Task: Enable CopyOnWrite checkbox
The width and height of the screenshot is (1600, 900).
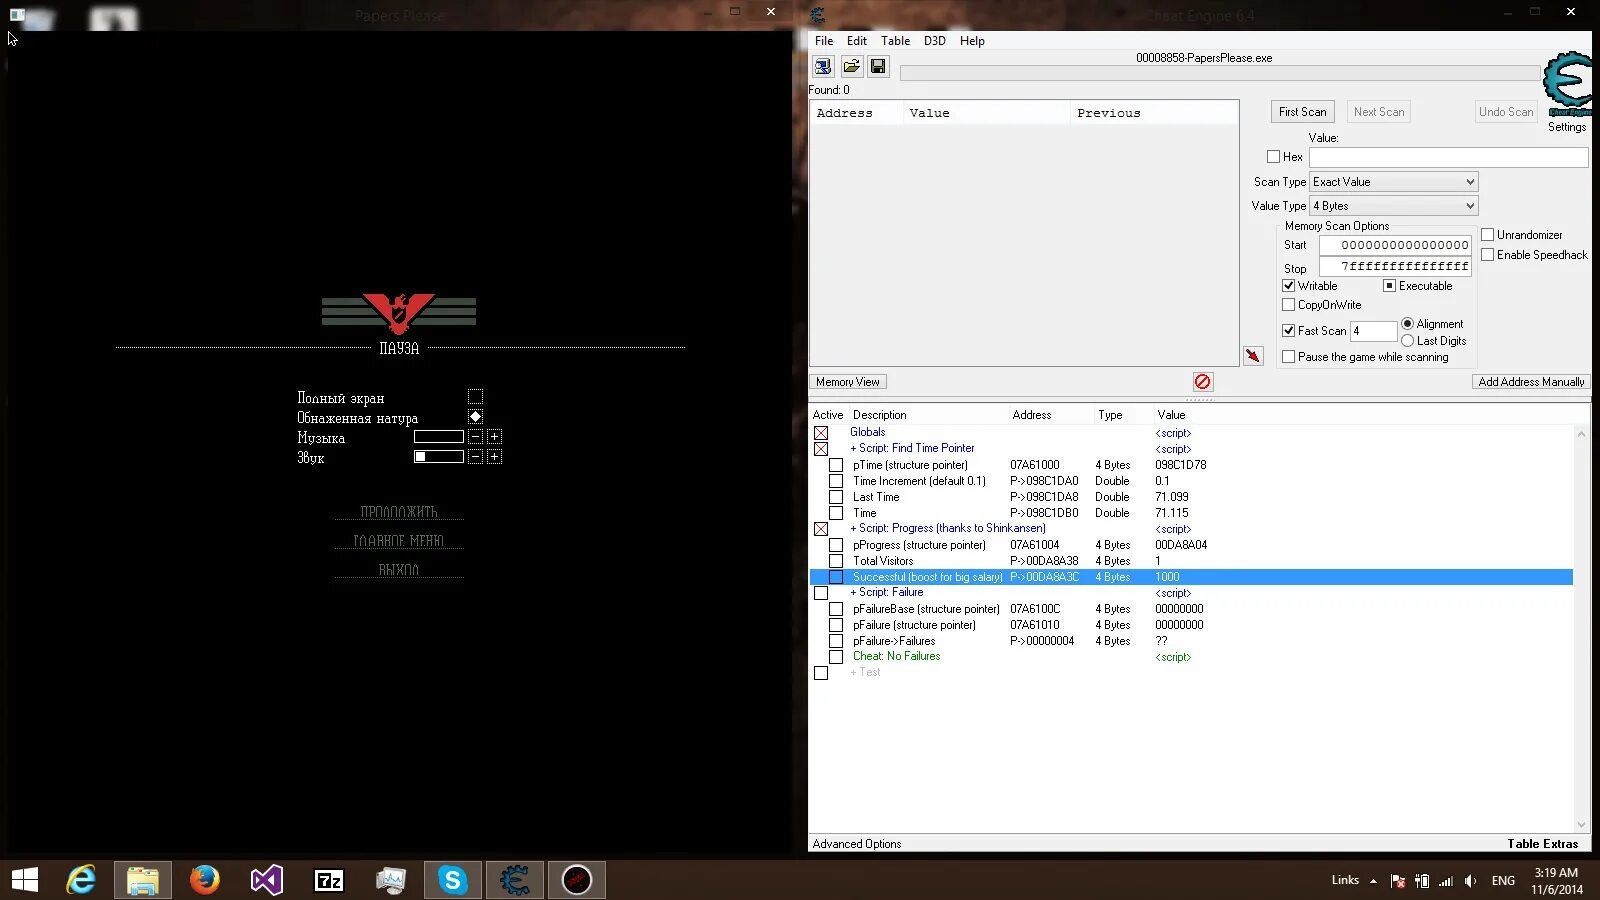Action: (x=1289, y=305)
